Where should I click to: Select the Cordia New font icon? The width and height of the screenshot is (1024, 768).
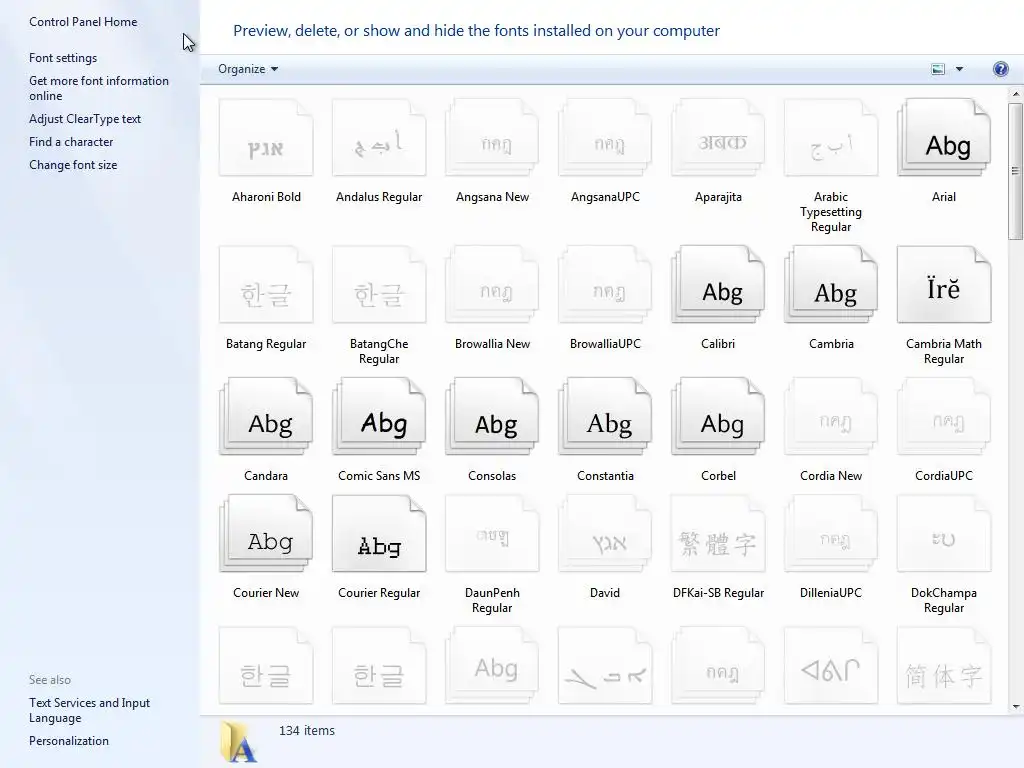(x=831, y=417)
